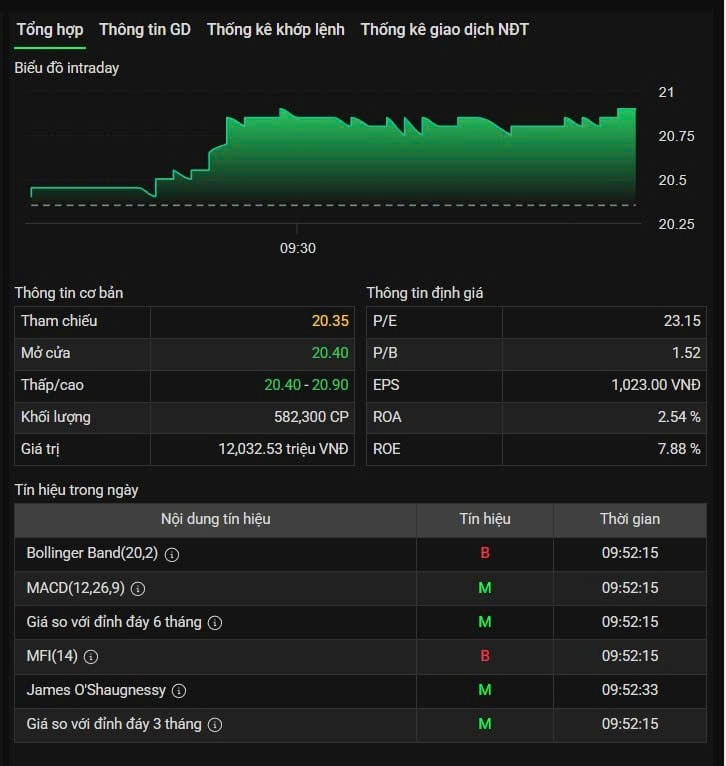Click the Tham chiếu value 20.35
The height and width of the screenshot is (766, 726).
[x=330, y=321]
